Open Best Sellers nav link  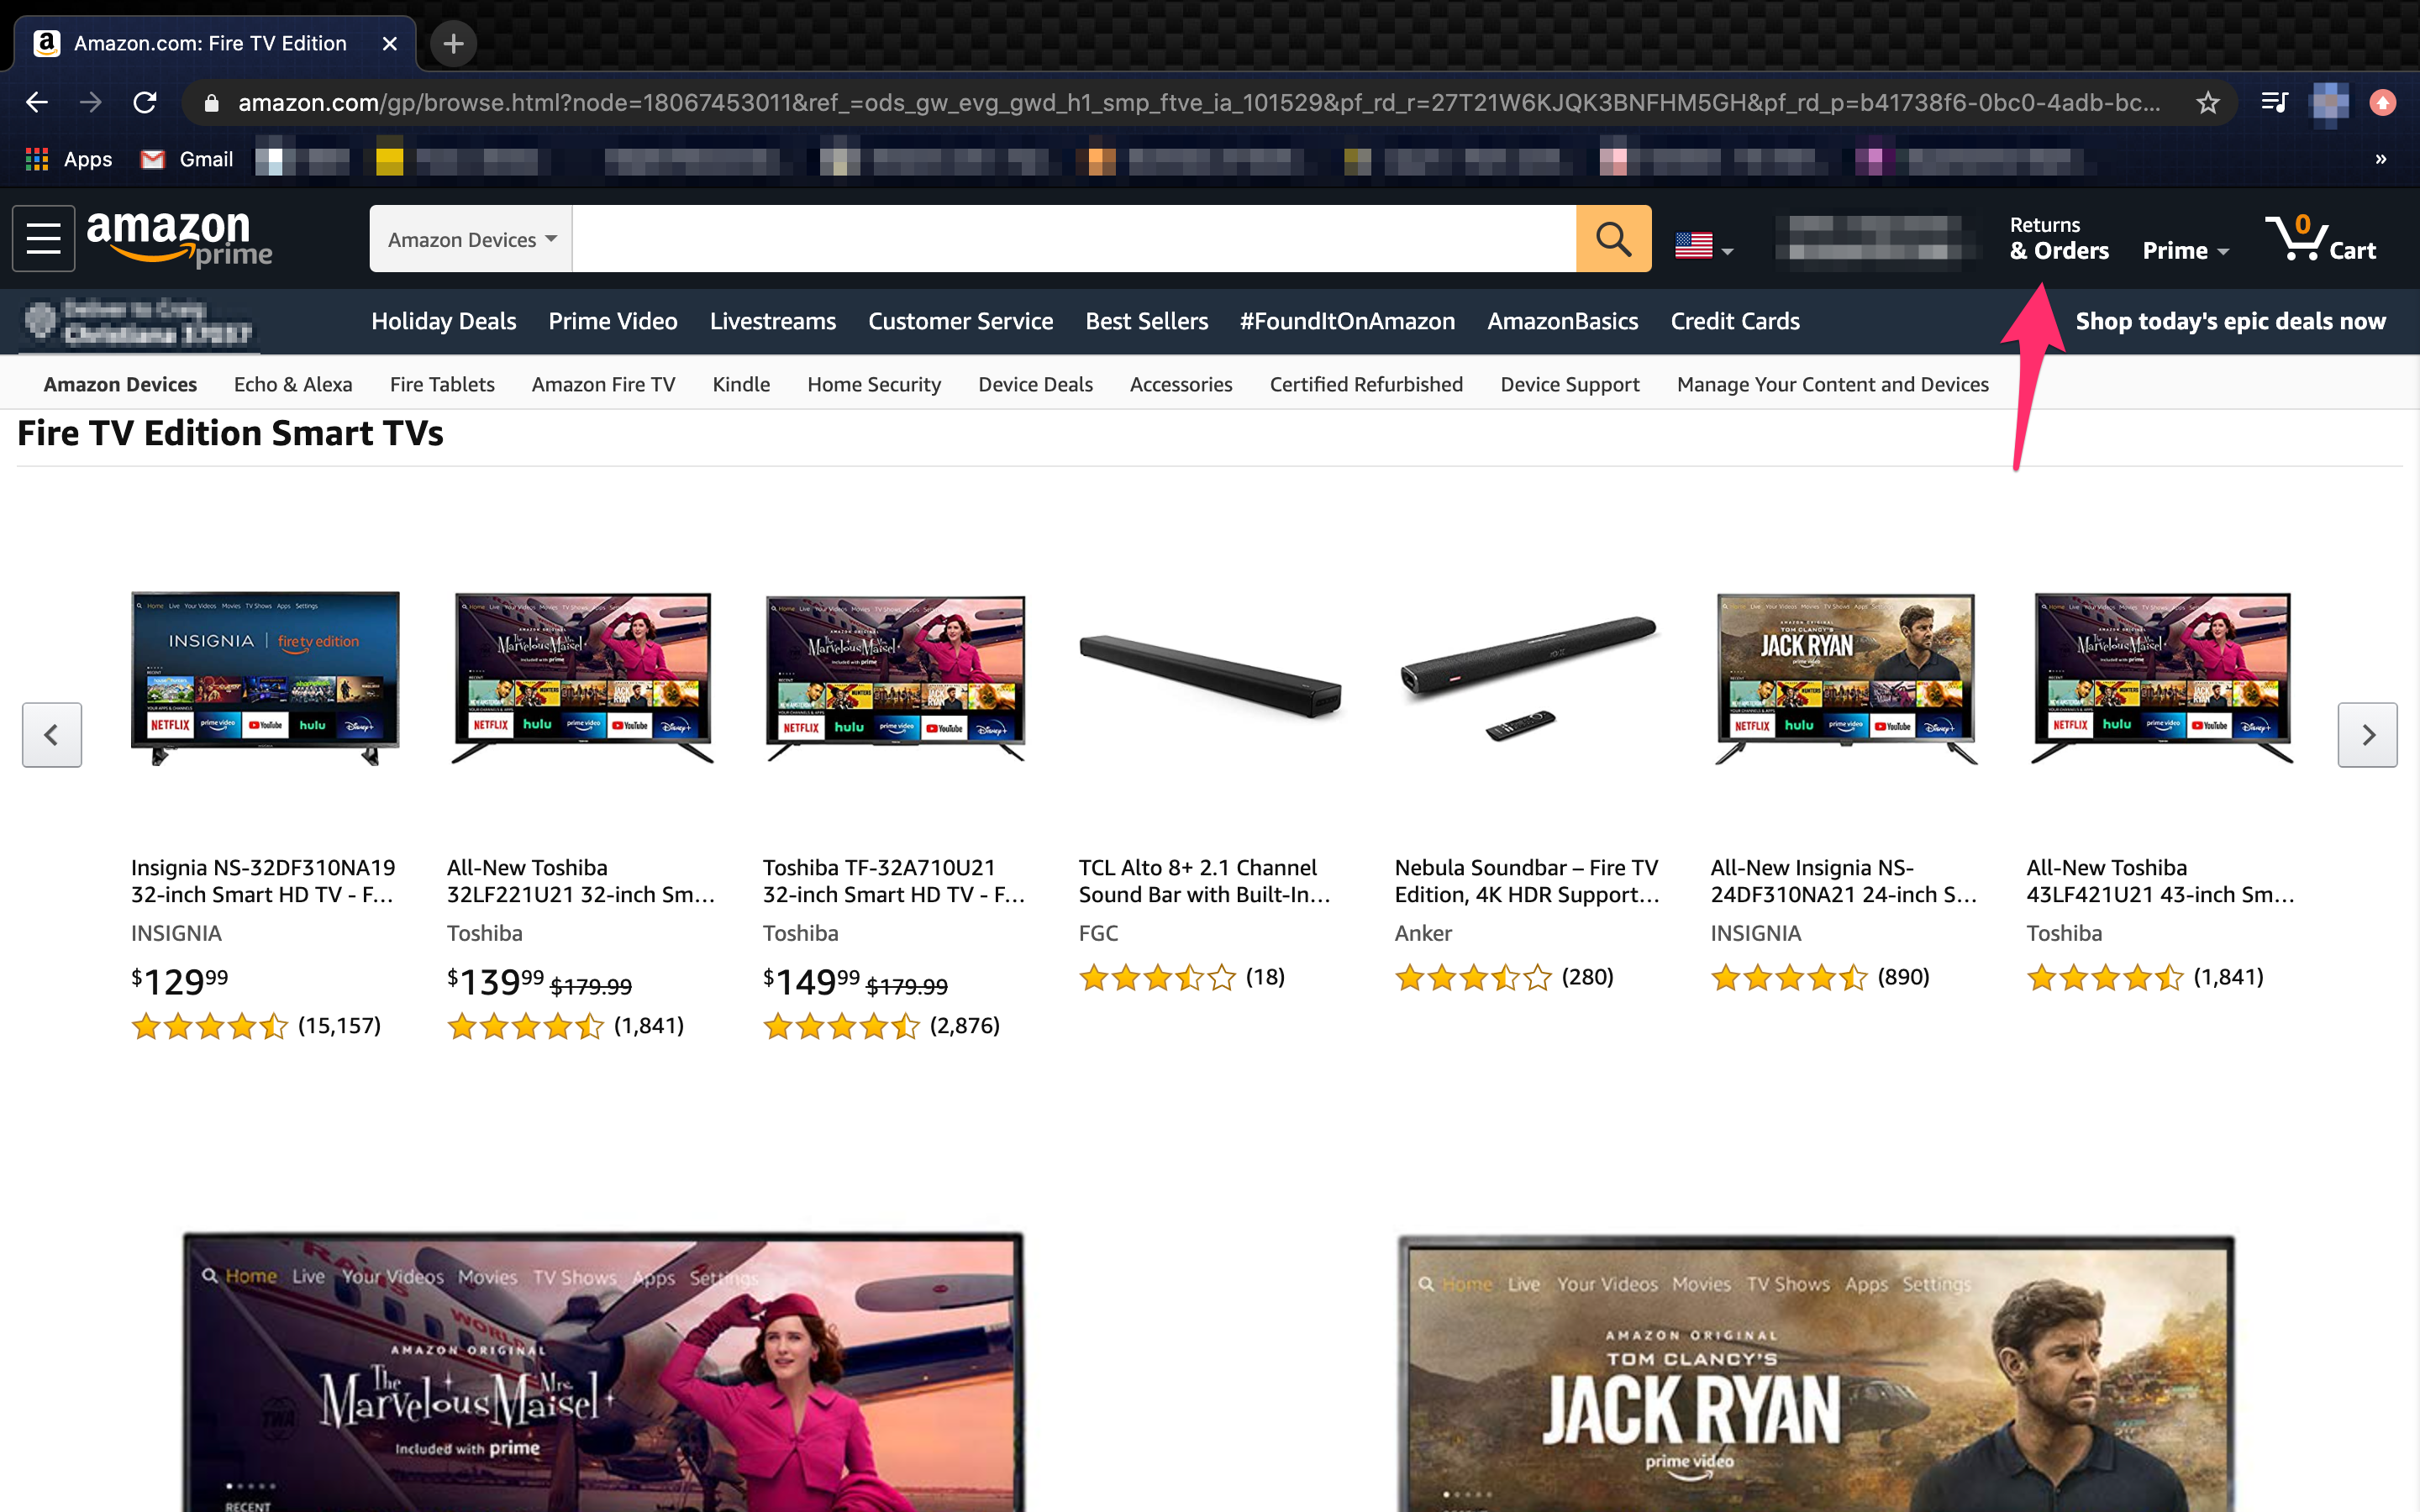(x=1147, y=321)
